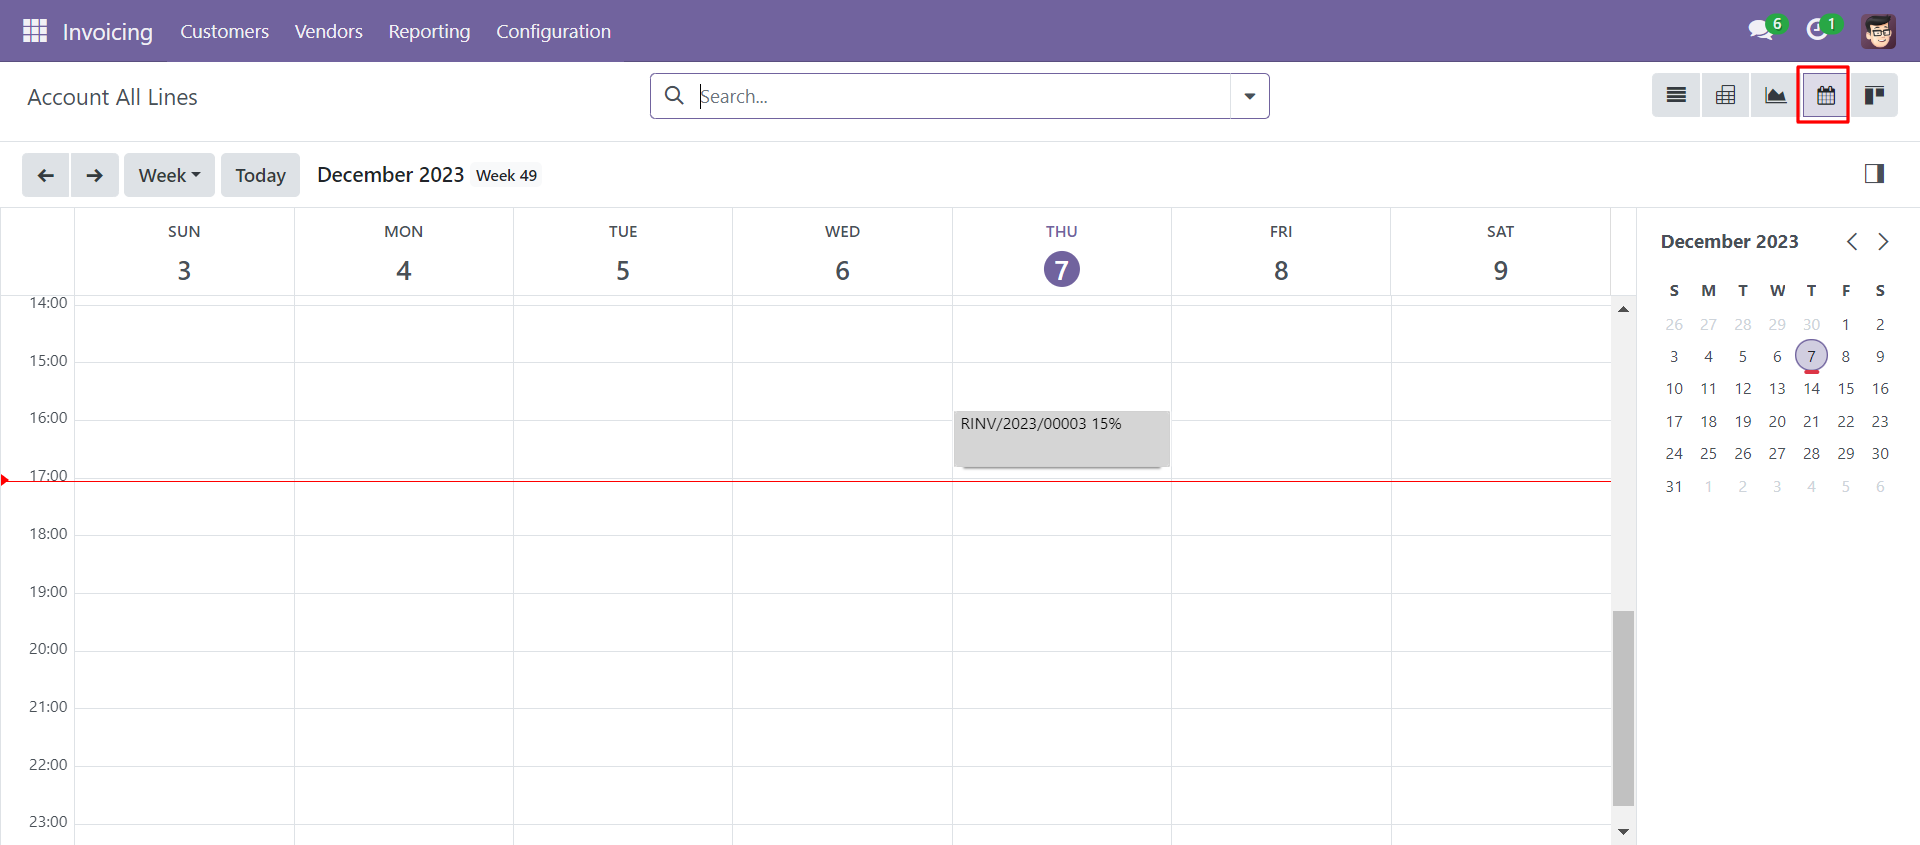The height and width of the screenshot is (845, 1920).
Task: Select Tuesday 5 column header
Action: 623,253
